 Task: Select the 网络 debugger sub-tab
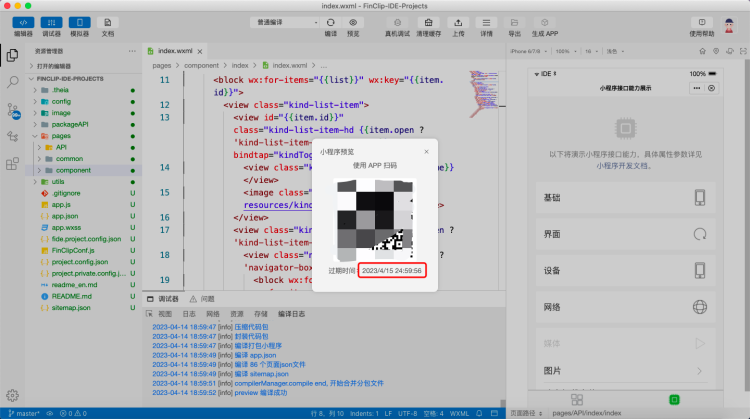(213, 314)
